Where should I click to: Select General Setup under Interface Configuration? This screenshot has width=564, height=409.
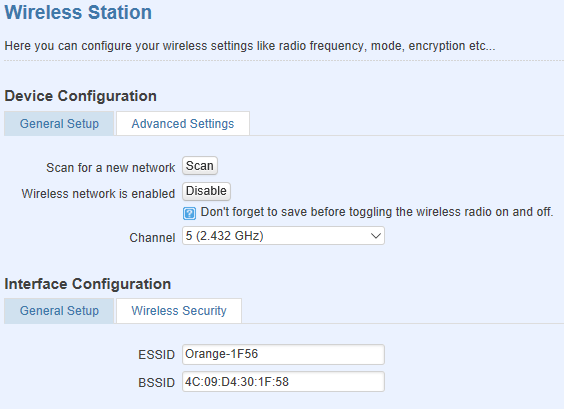59,311
